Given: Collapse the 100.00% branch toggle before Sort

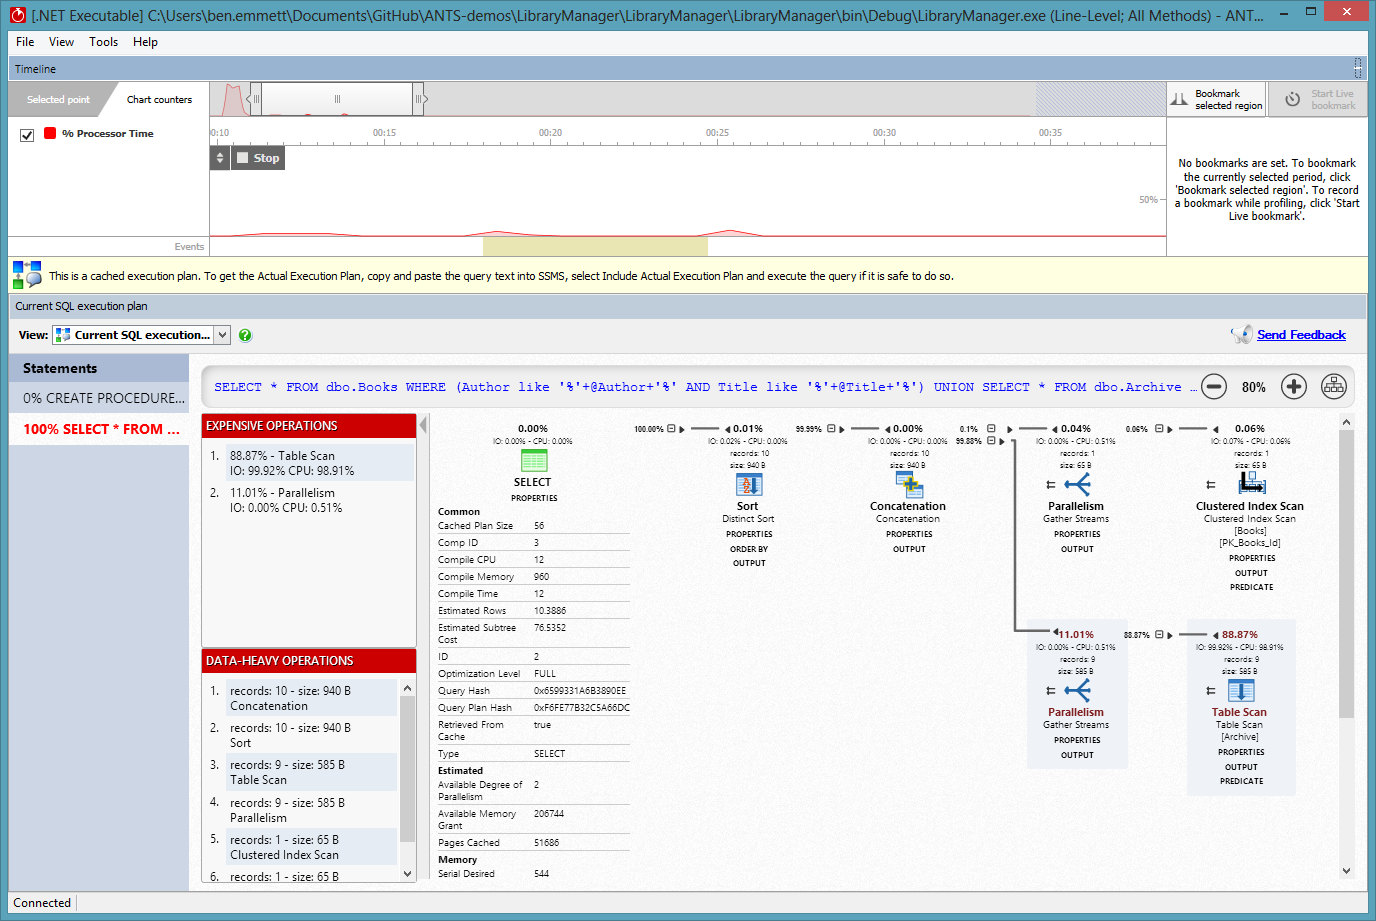Looking at the screenshot, I should [671, 429].
